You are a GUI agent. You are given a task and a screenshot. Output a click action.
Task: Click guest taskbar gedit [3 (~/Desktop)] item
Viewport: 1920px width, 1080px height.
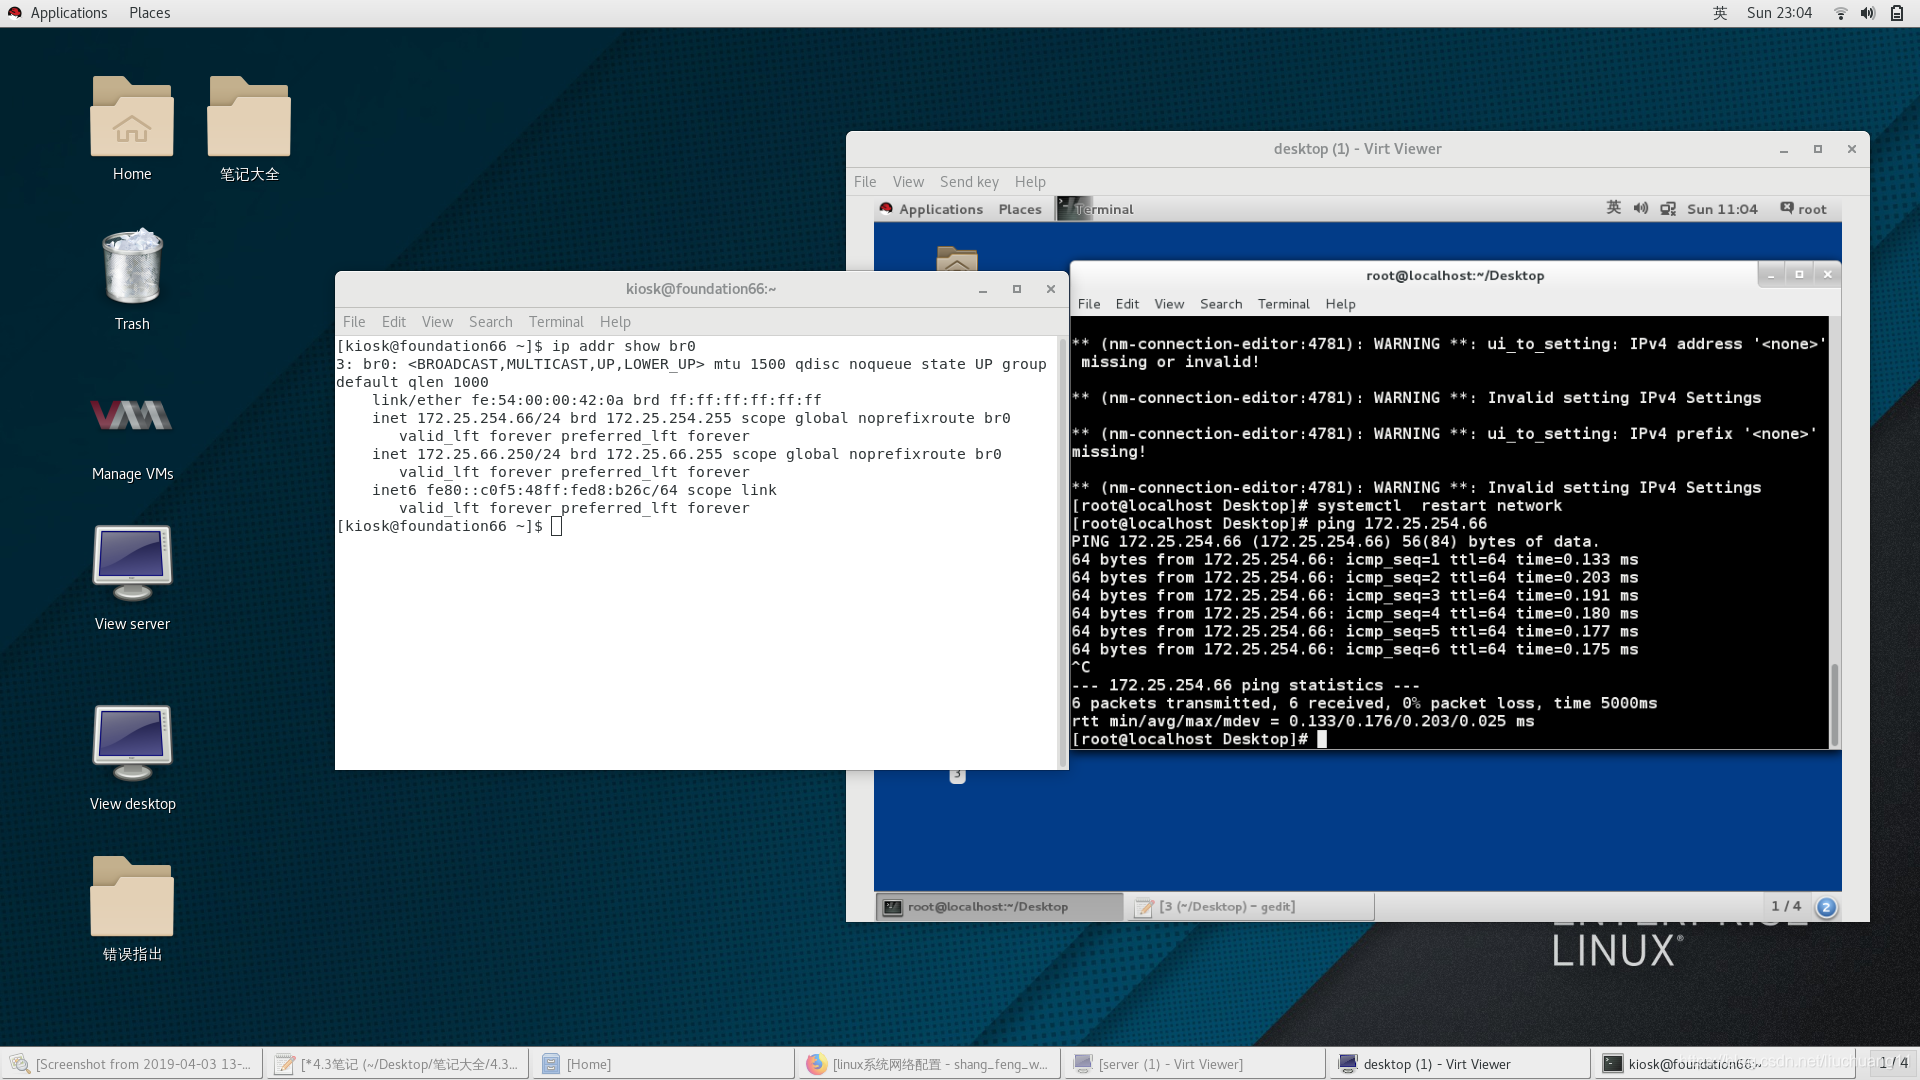point(1252,907)
